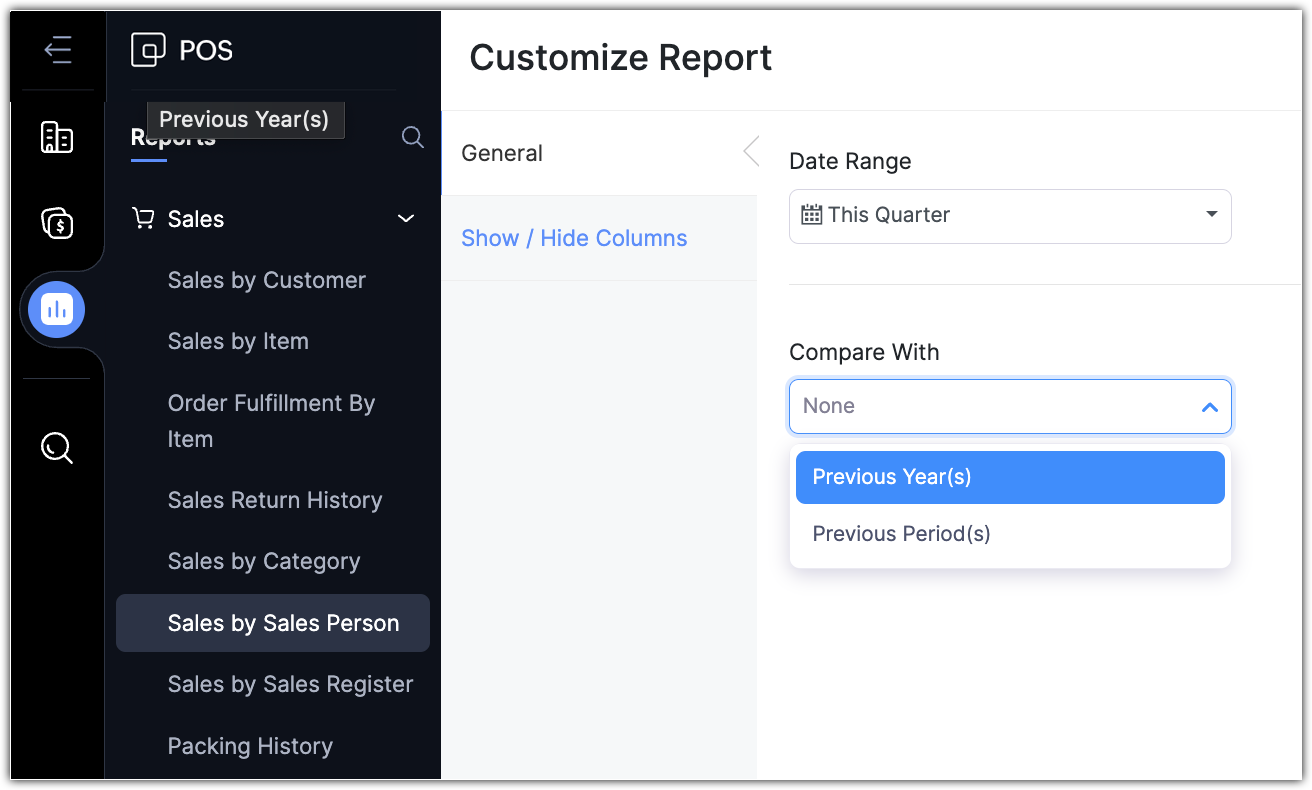Click the magnifier search icon in the left rail
The width and height of the screenshot is (1312, 790).
(57, 448)
